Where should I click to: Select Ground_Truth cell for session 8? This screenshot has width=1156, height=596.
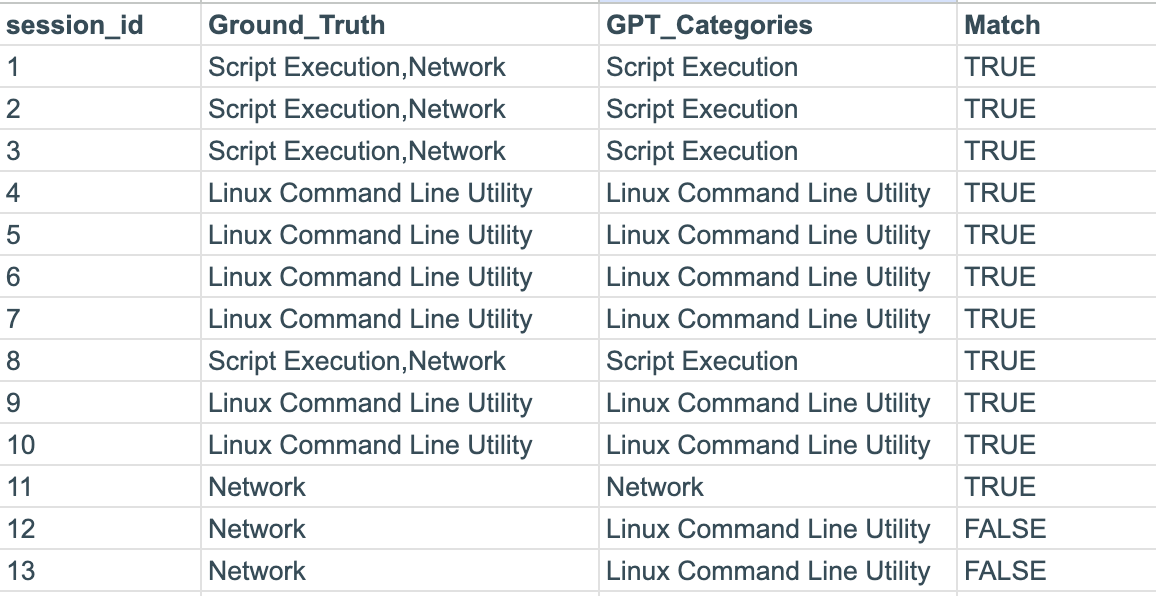click(x=357, y=361)
